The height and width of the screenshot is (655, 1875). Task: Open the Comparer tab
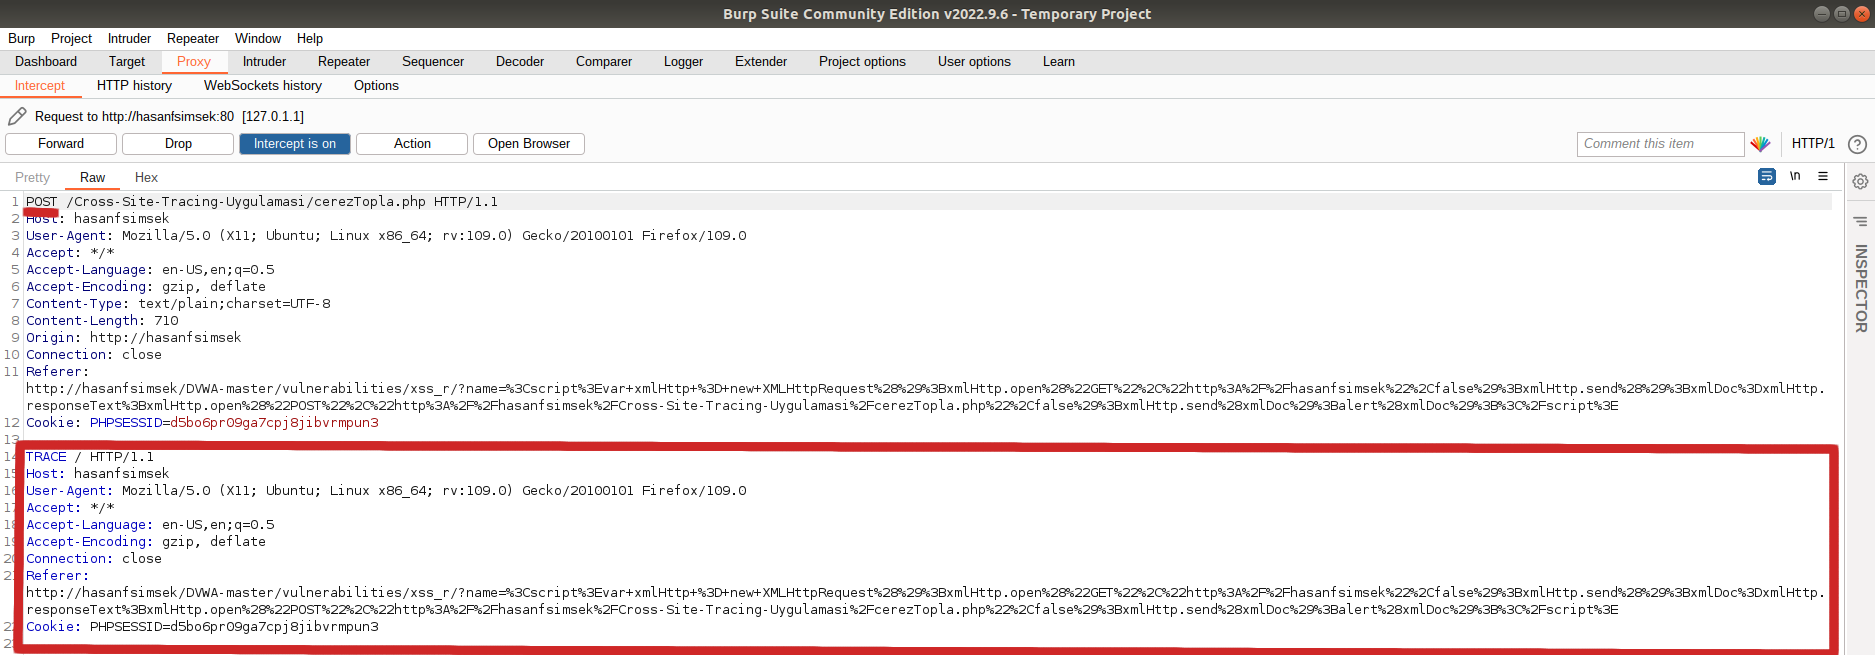pyautogui.click(x=604, y=62)
